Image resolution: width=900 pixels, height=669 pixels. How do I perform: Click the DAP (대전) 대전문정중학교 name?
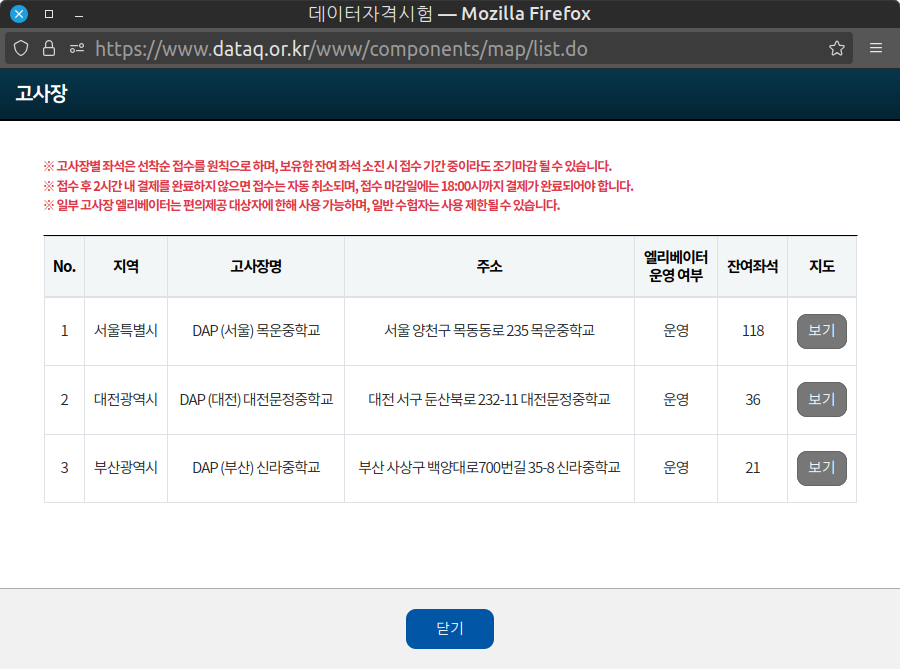coord(256,399)
